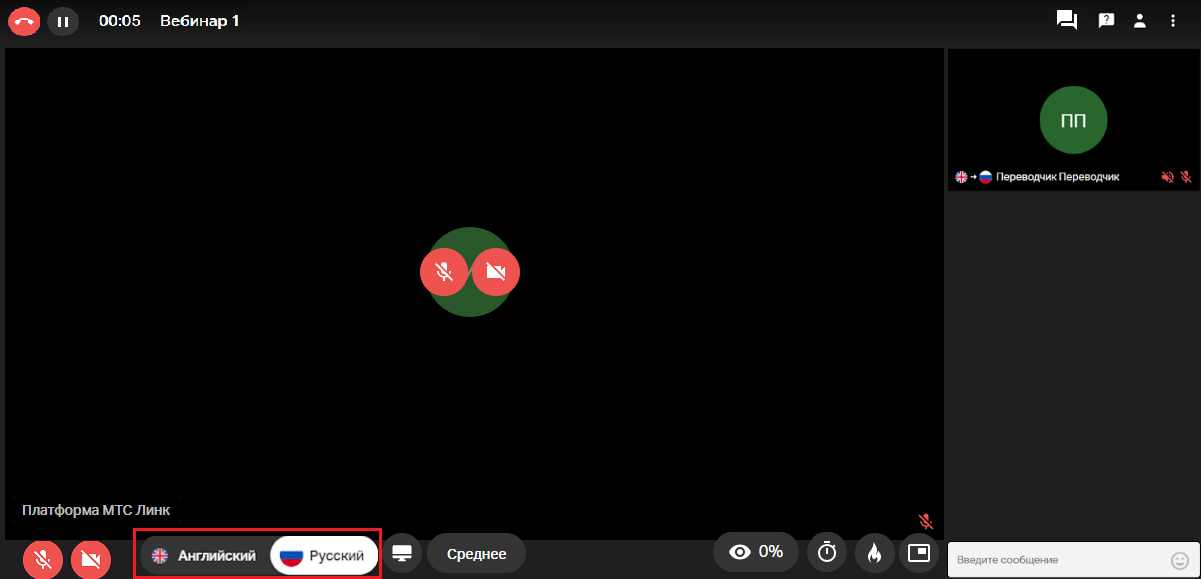Select the Русский language channel
1201x579 pixels.
(324, 555)
